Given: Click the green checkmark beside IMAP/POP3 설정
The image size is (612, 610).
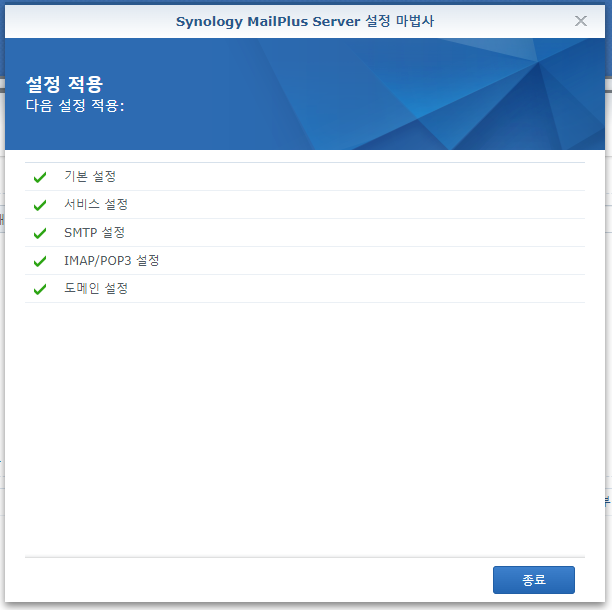Looking at the screenshot, I should click(40, 261).
